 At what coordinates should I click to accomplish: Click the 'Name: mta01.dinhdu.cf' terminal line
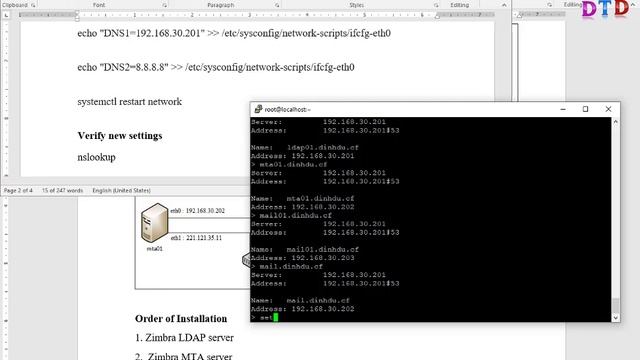[302, 198]
